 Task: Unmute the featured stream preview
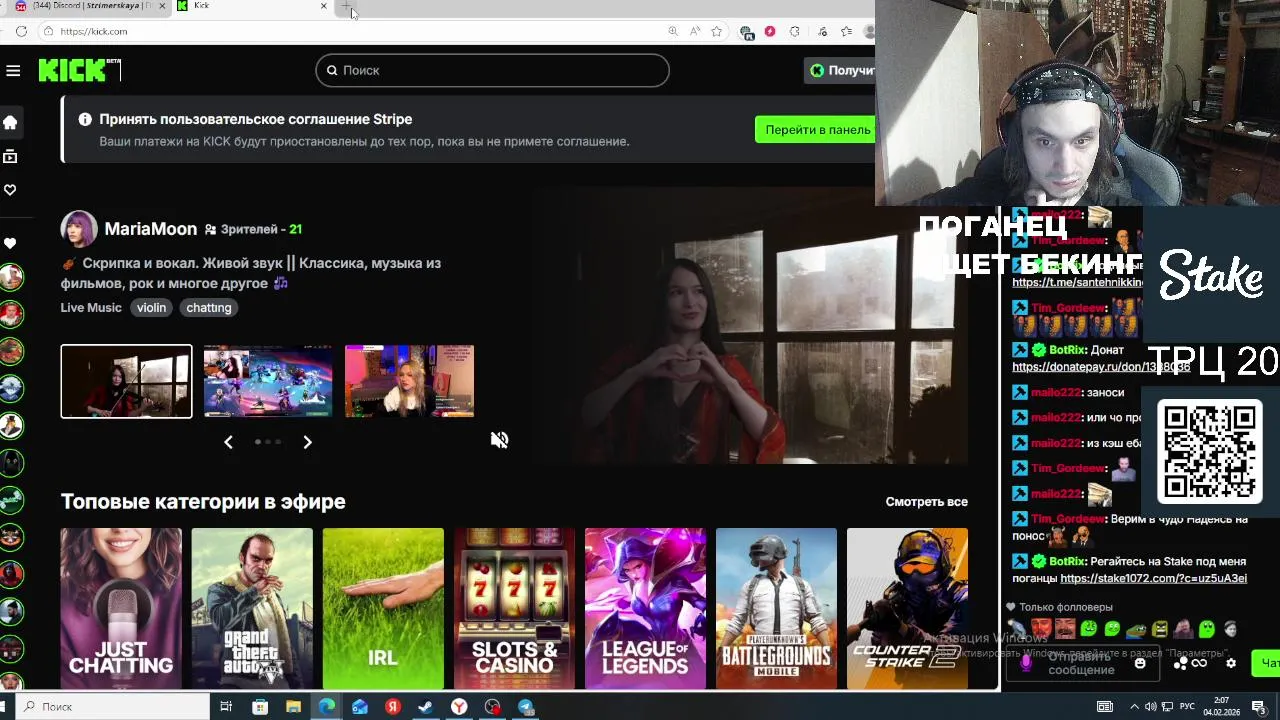(x=499, y=440)
